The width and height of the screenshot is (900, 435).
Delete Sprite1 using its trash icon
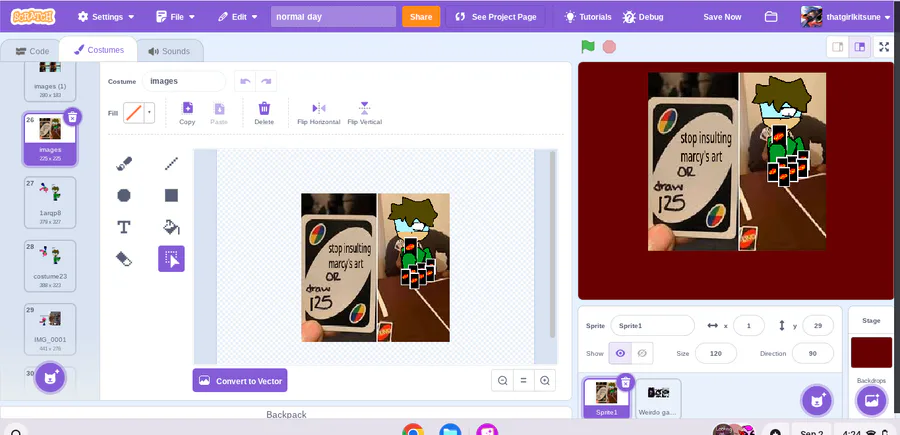[x=626, y=382]
